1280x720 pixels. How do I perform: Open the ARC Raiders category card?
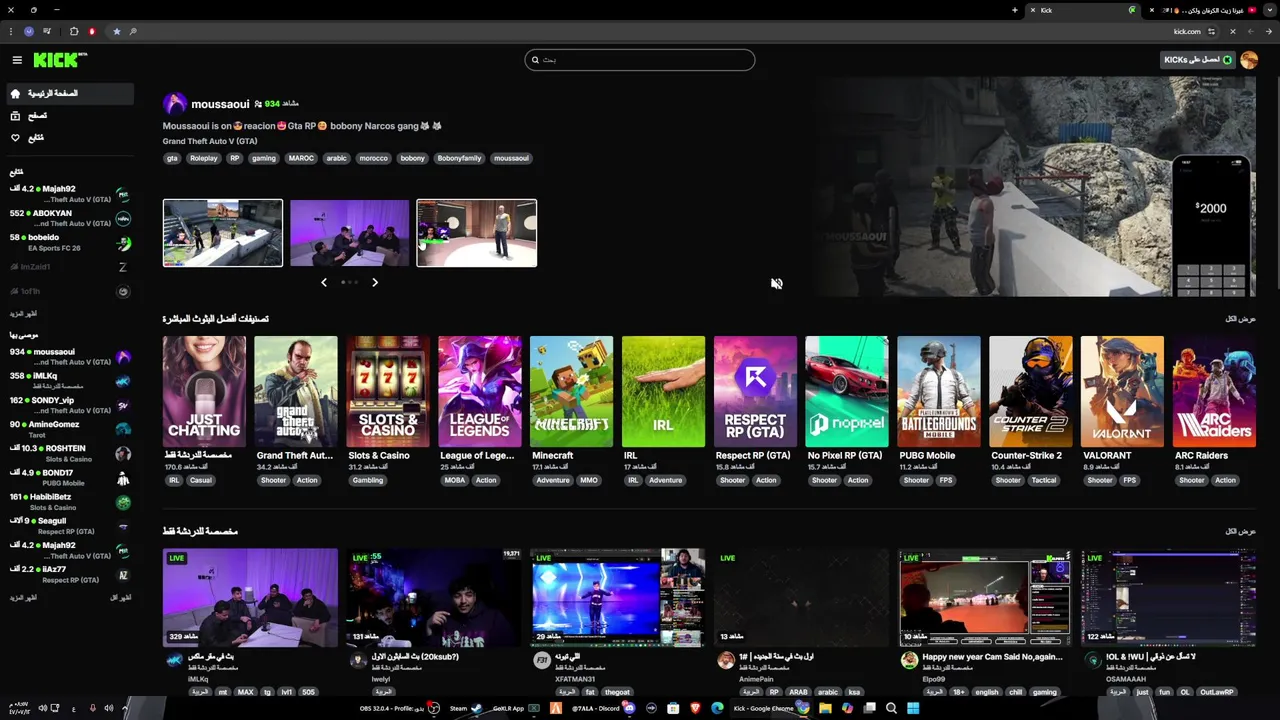pos(1214,391)
